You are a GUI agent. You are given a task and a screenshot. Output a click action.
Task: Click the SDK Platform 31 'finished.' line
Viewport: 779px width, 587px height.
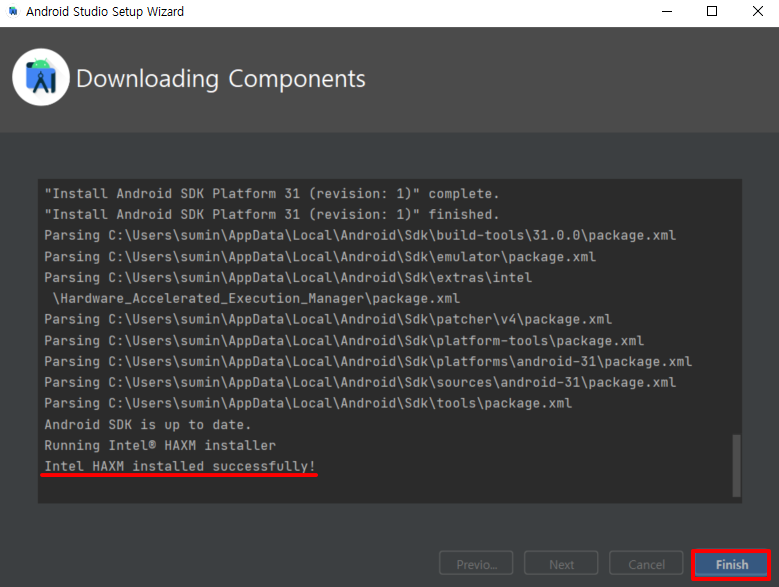click(272, 214)
